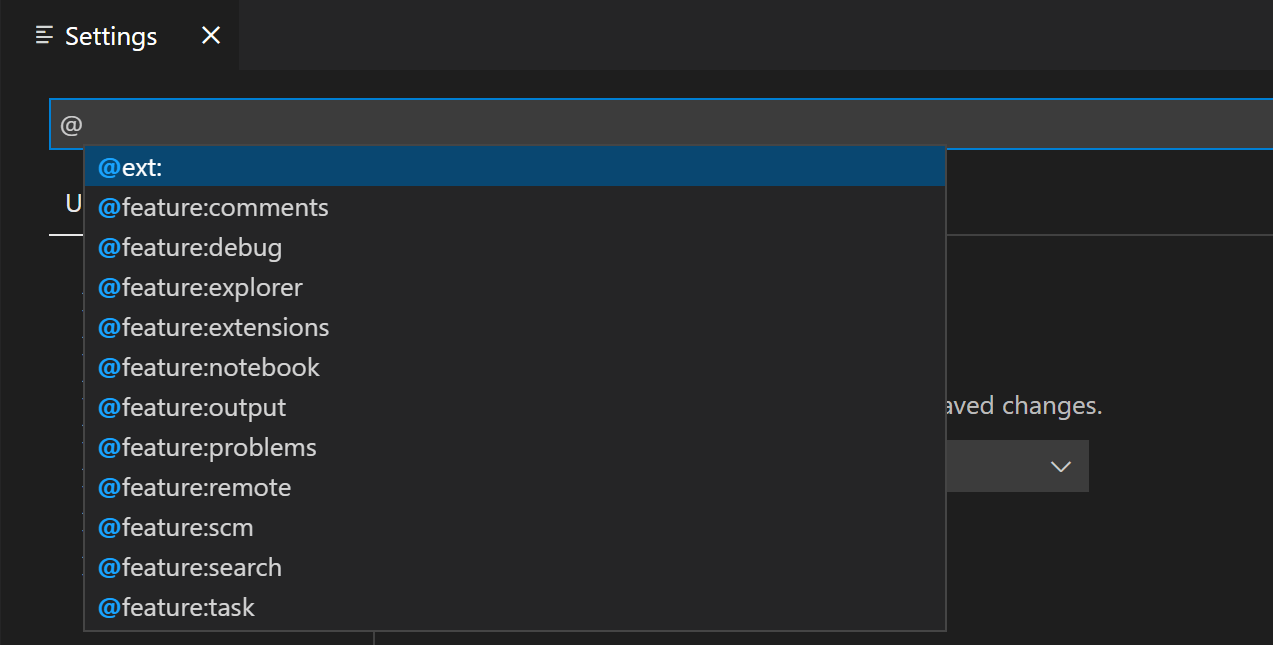Select the @feature:debug suggestion

[190, 247]
